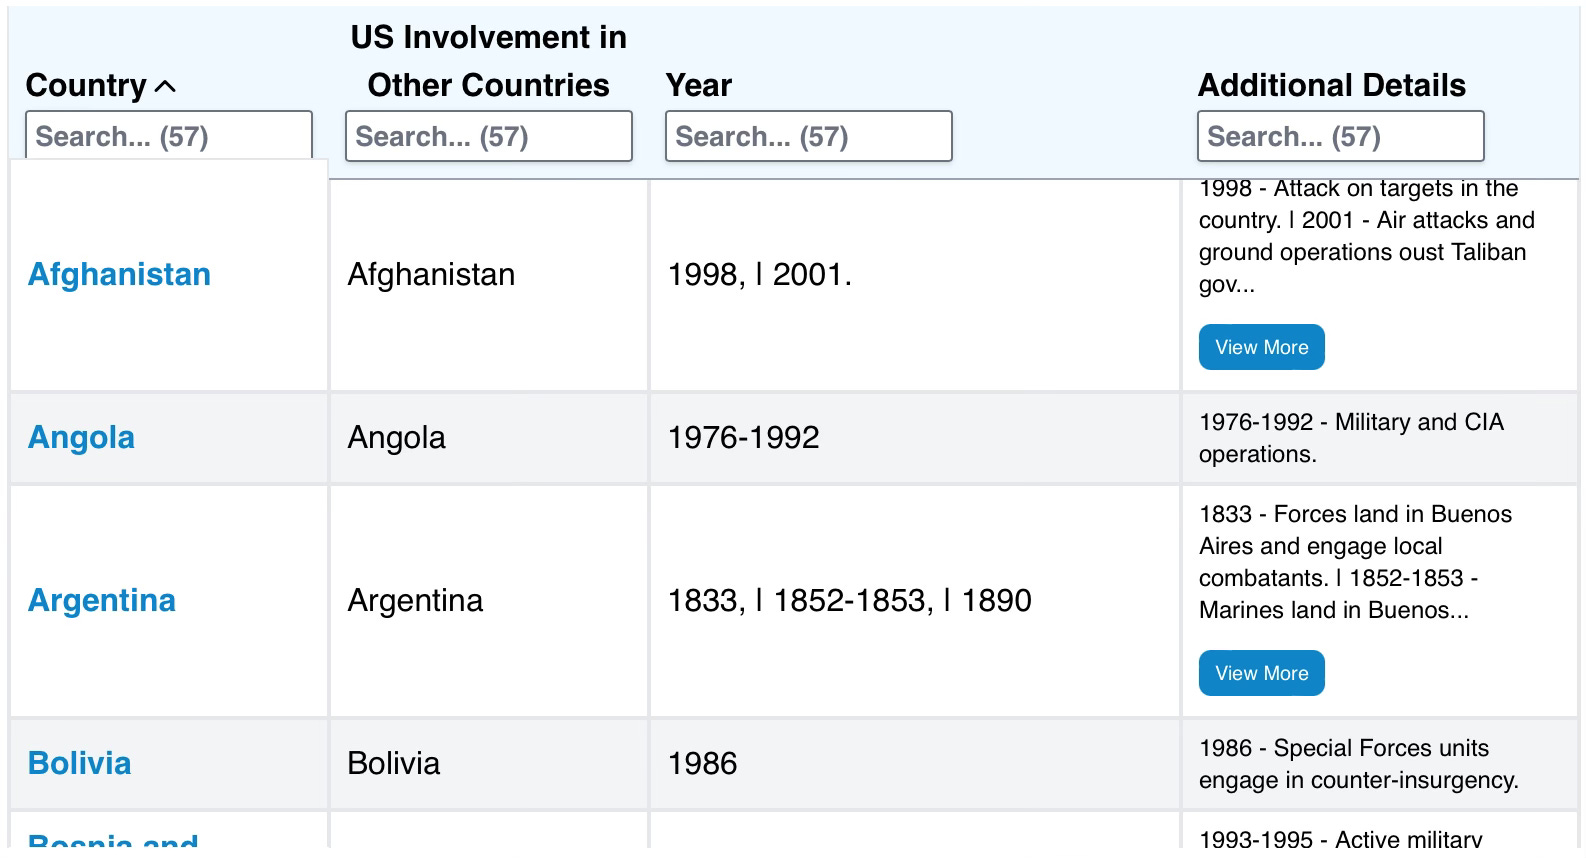The image size is (1586, 858).
Task: Sort by the Year column header
Action: pos(698,86)
